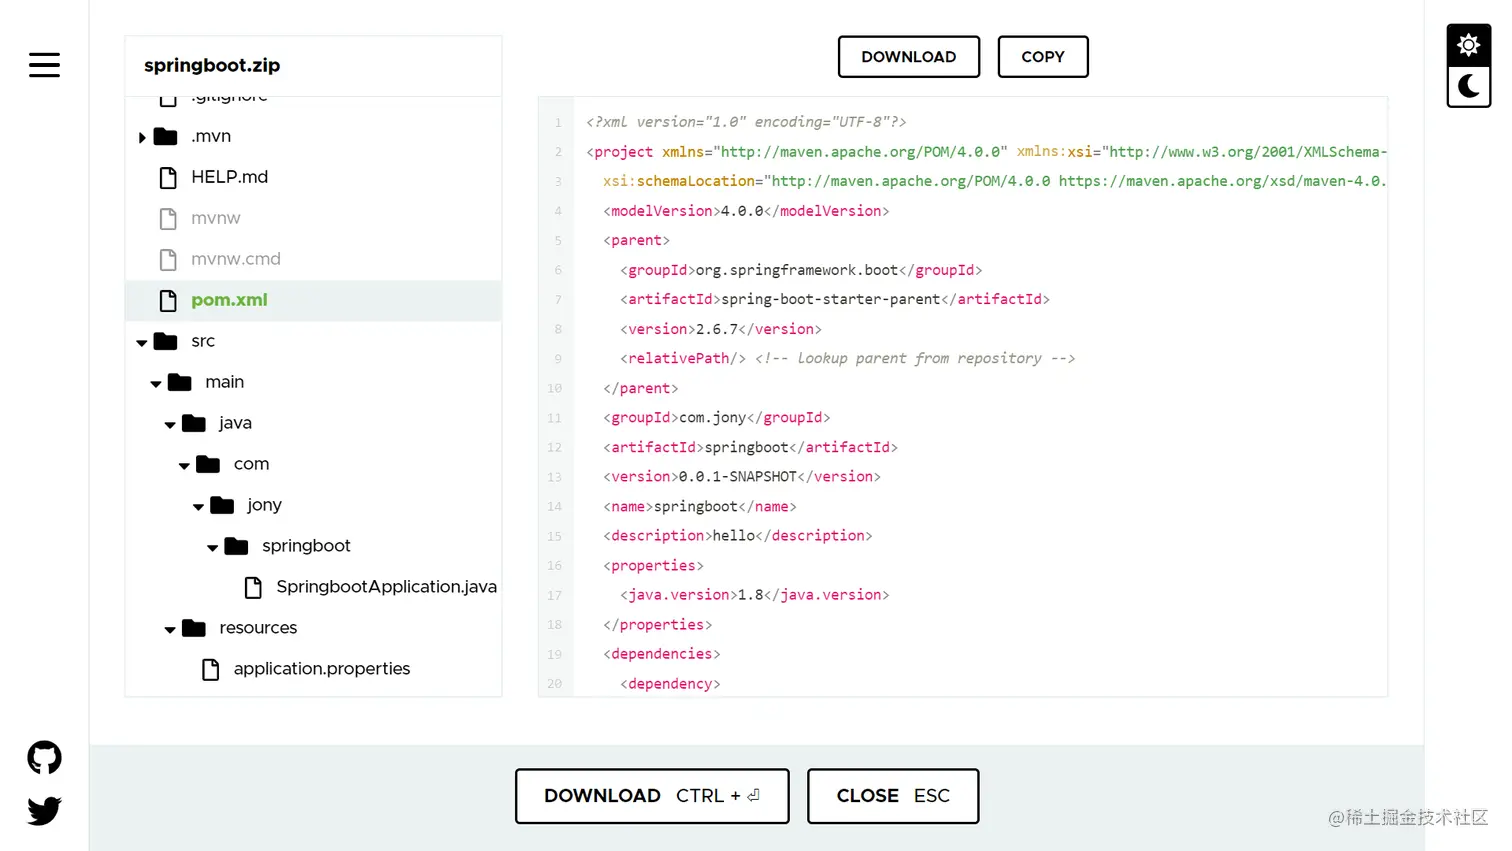Open SpringbootApplication.java in the tree
The image size is (1512, 851).
pyautogui.click(x=386, y=587)
